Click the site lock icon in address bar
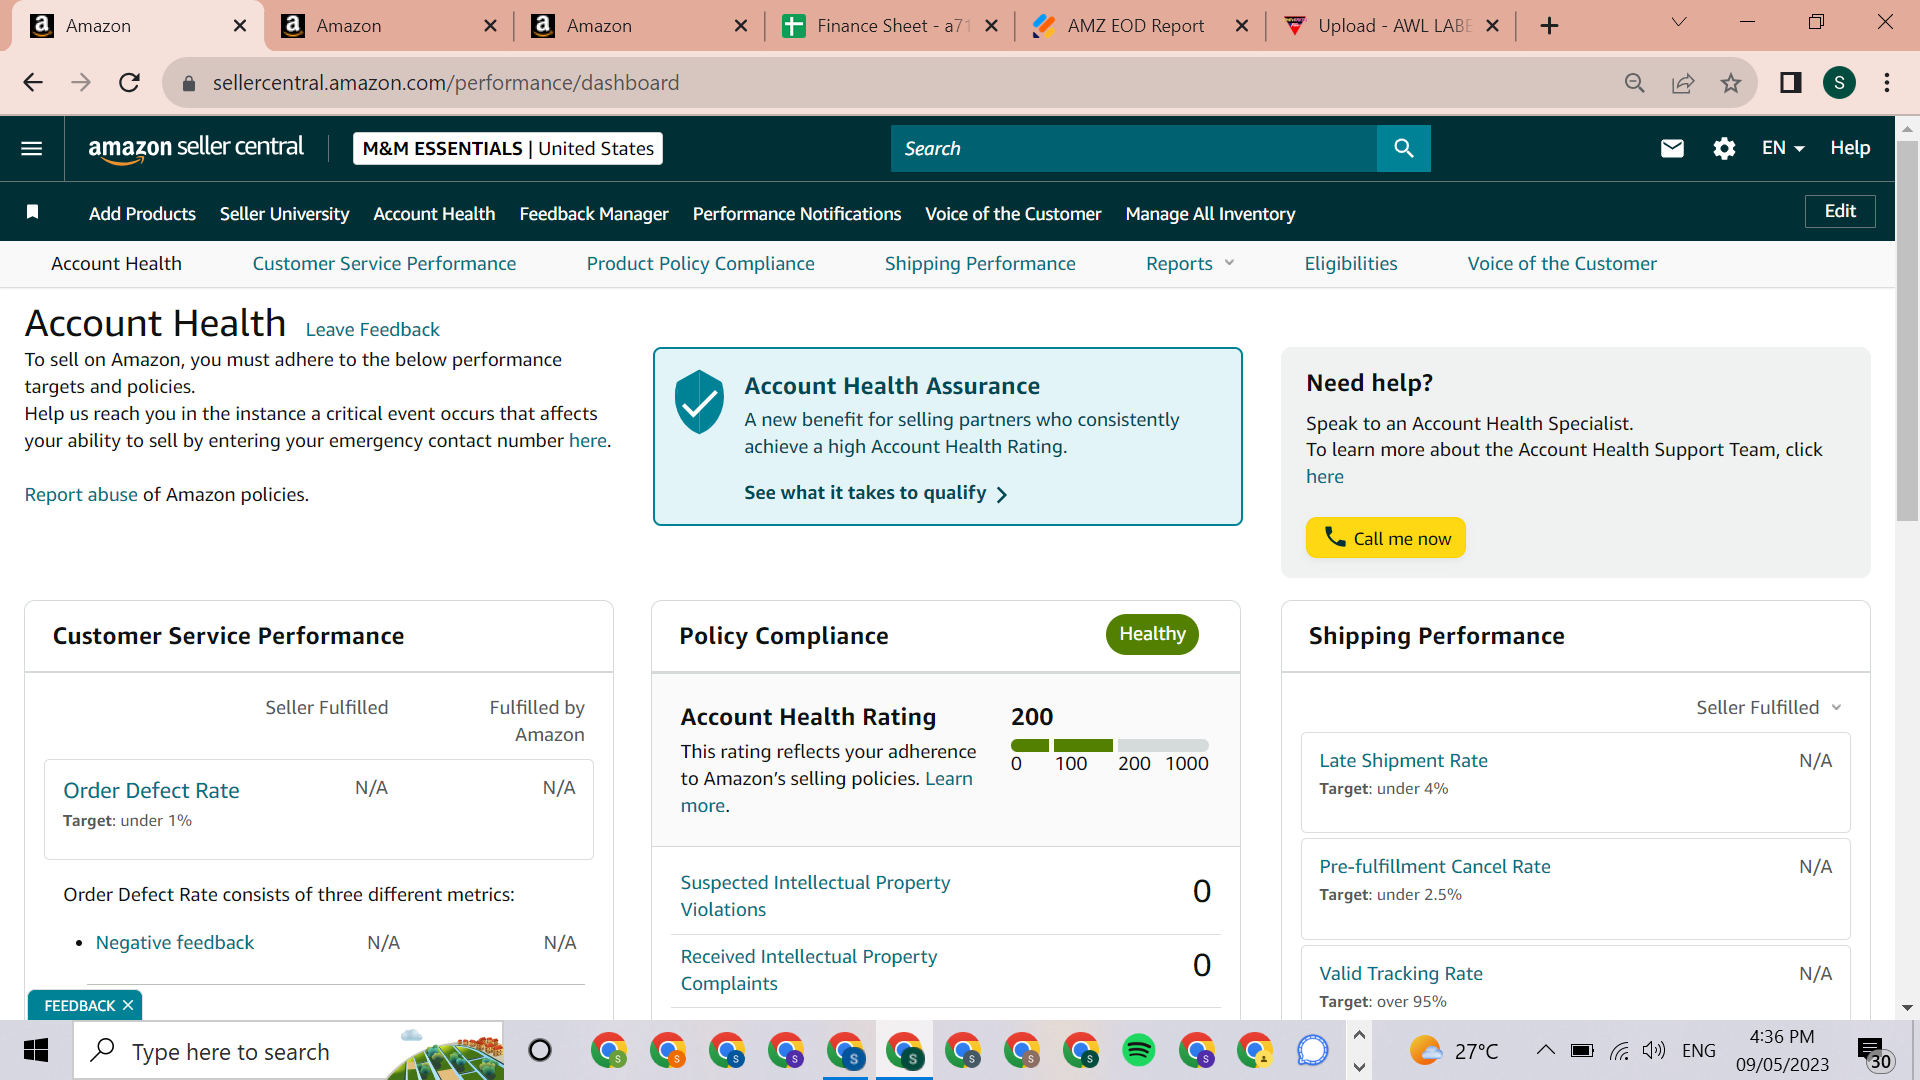Image resolution: width=1920 pixels, height=1080 pixels. [x=188, y=83]
